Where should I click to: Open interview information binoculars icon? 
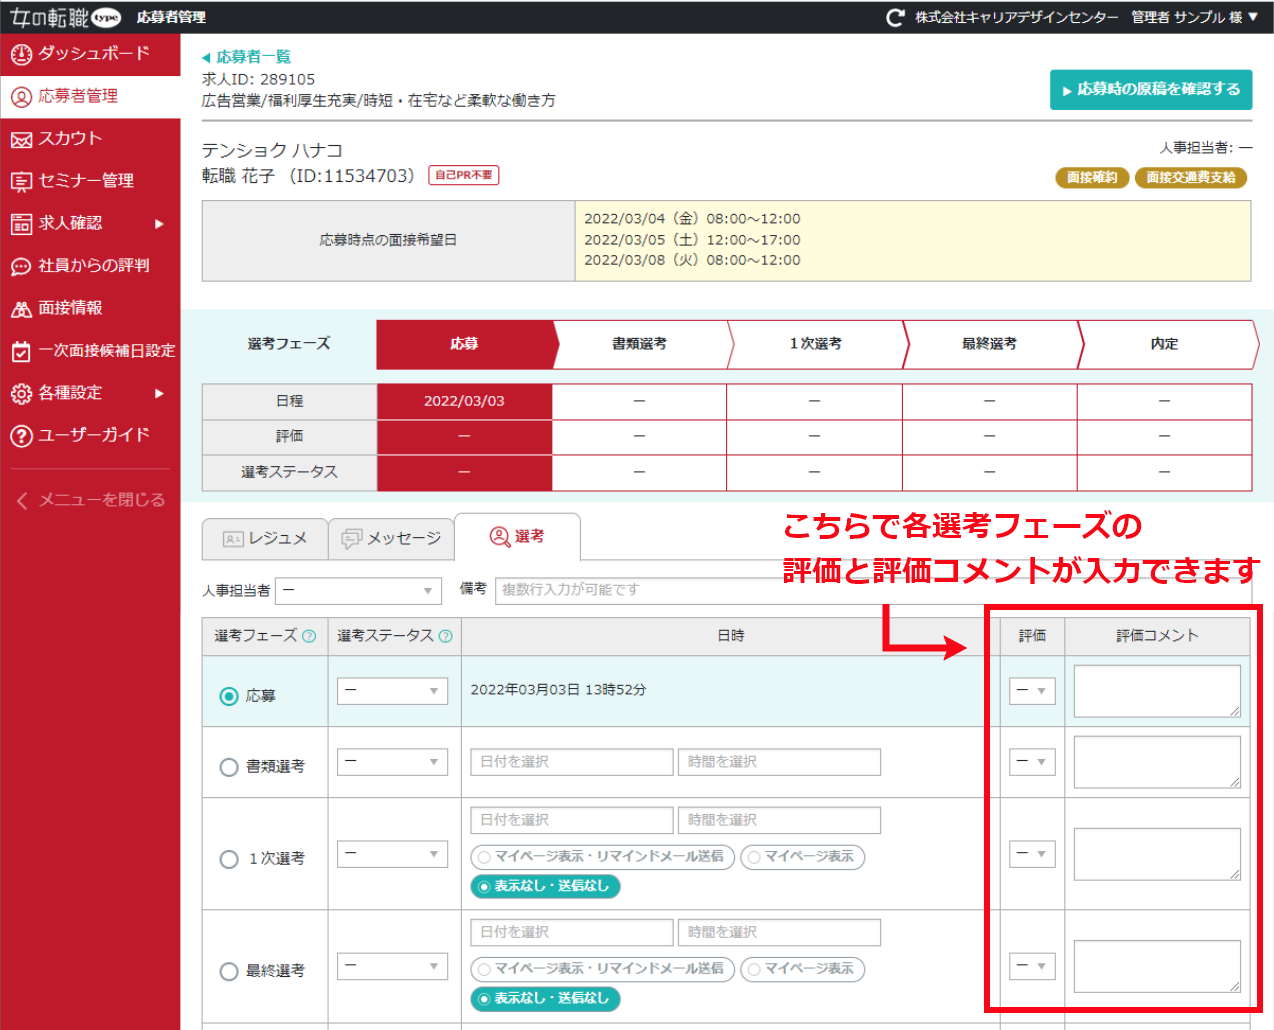click(x=21, y=309)
